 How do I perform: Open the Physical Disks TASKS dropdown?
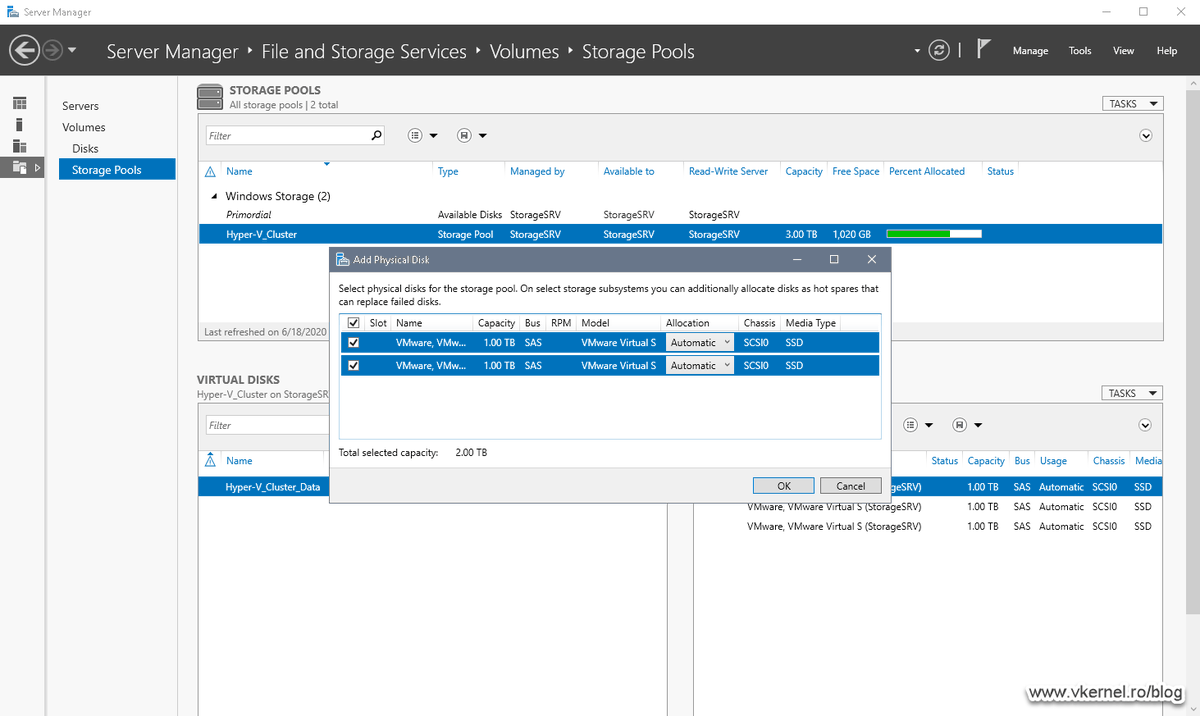(1133, 394)
